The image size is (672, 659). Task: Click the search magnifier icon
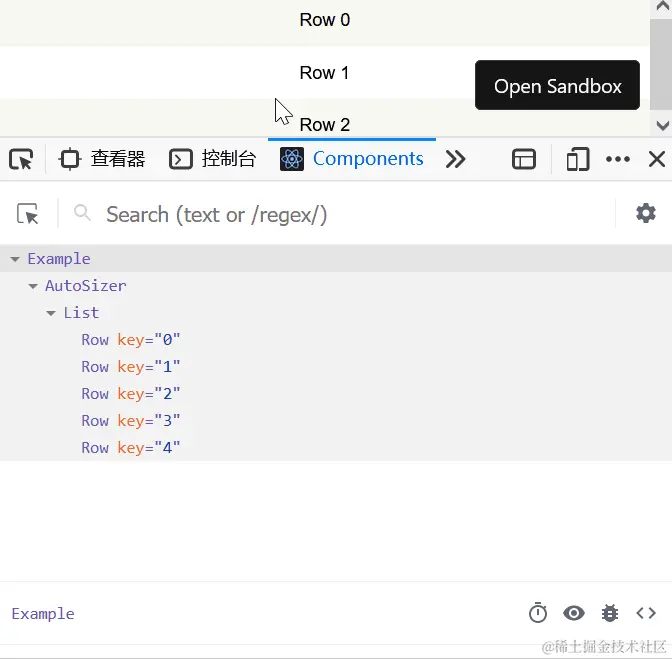(x=82, y=213)
